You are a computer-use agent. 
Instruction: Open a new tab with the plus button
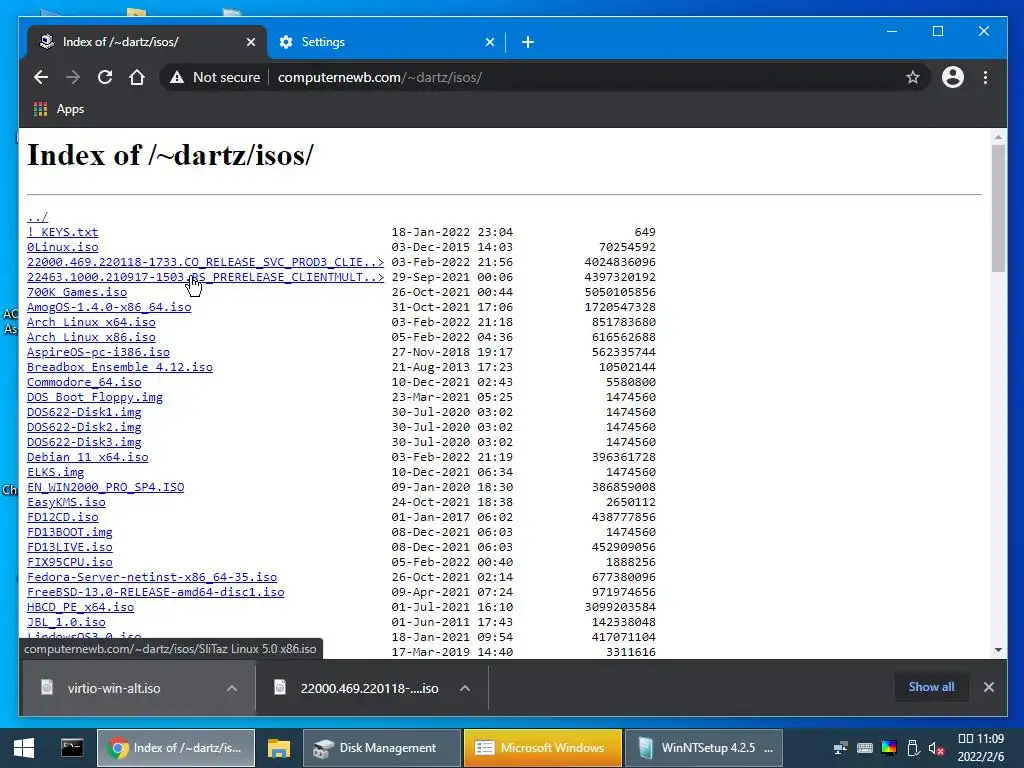(x=528, y=42)
